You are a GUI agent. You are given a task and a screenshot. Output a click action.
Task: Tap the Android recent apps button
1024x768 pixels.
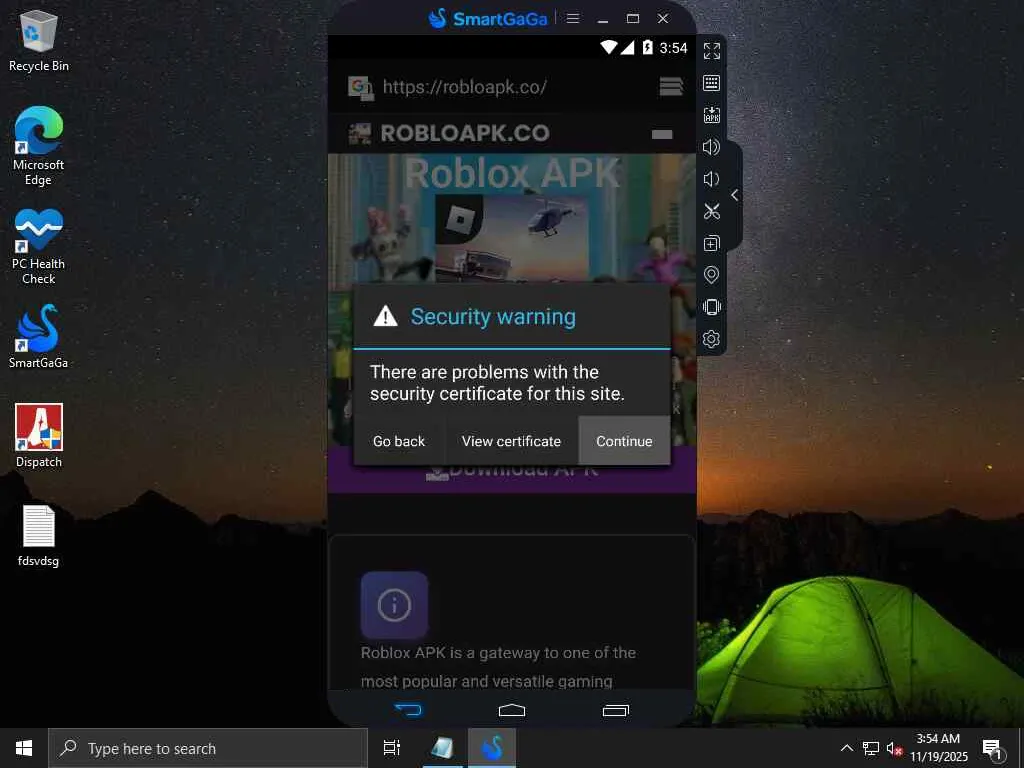pos(615,710)
